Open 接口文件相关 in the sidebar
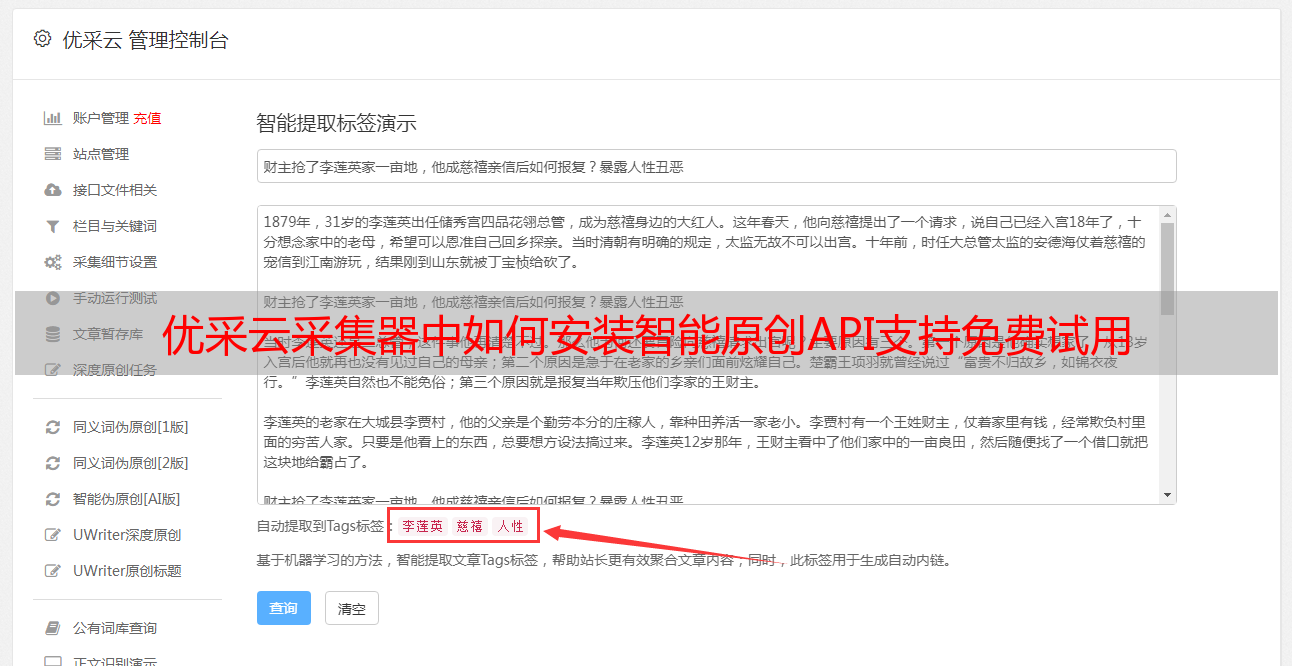 pyautogui.click(x=115, y=190)
